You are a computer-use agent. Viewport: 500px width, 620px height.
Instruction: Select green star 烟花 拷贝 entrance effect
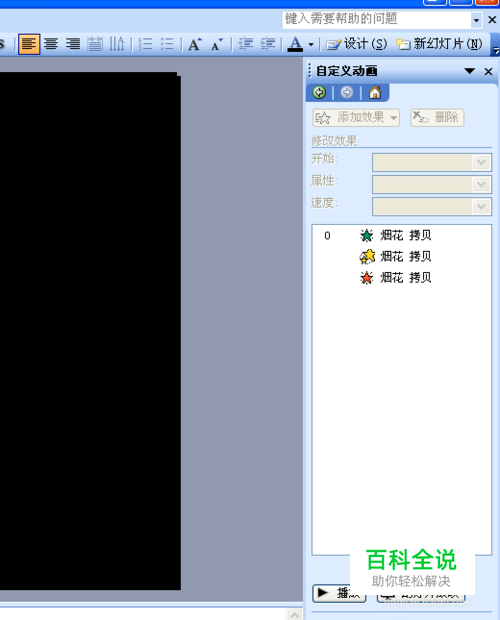[x=402, y=236]
